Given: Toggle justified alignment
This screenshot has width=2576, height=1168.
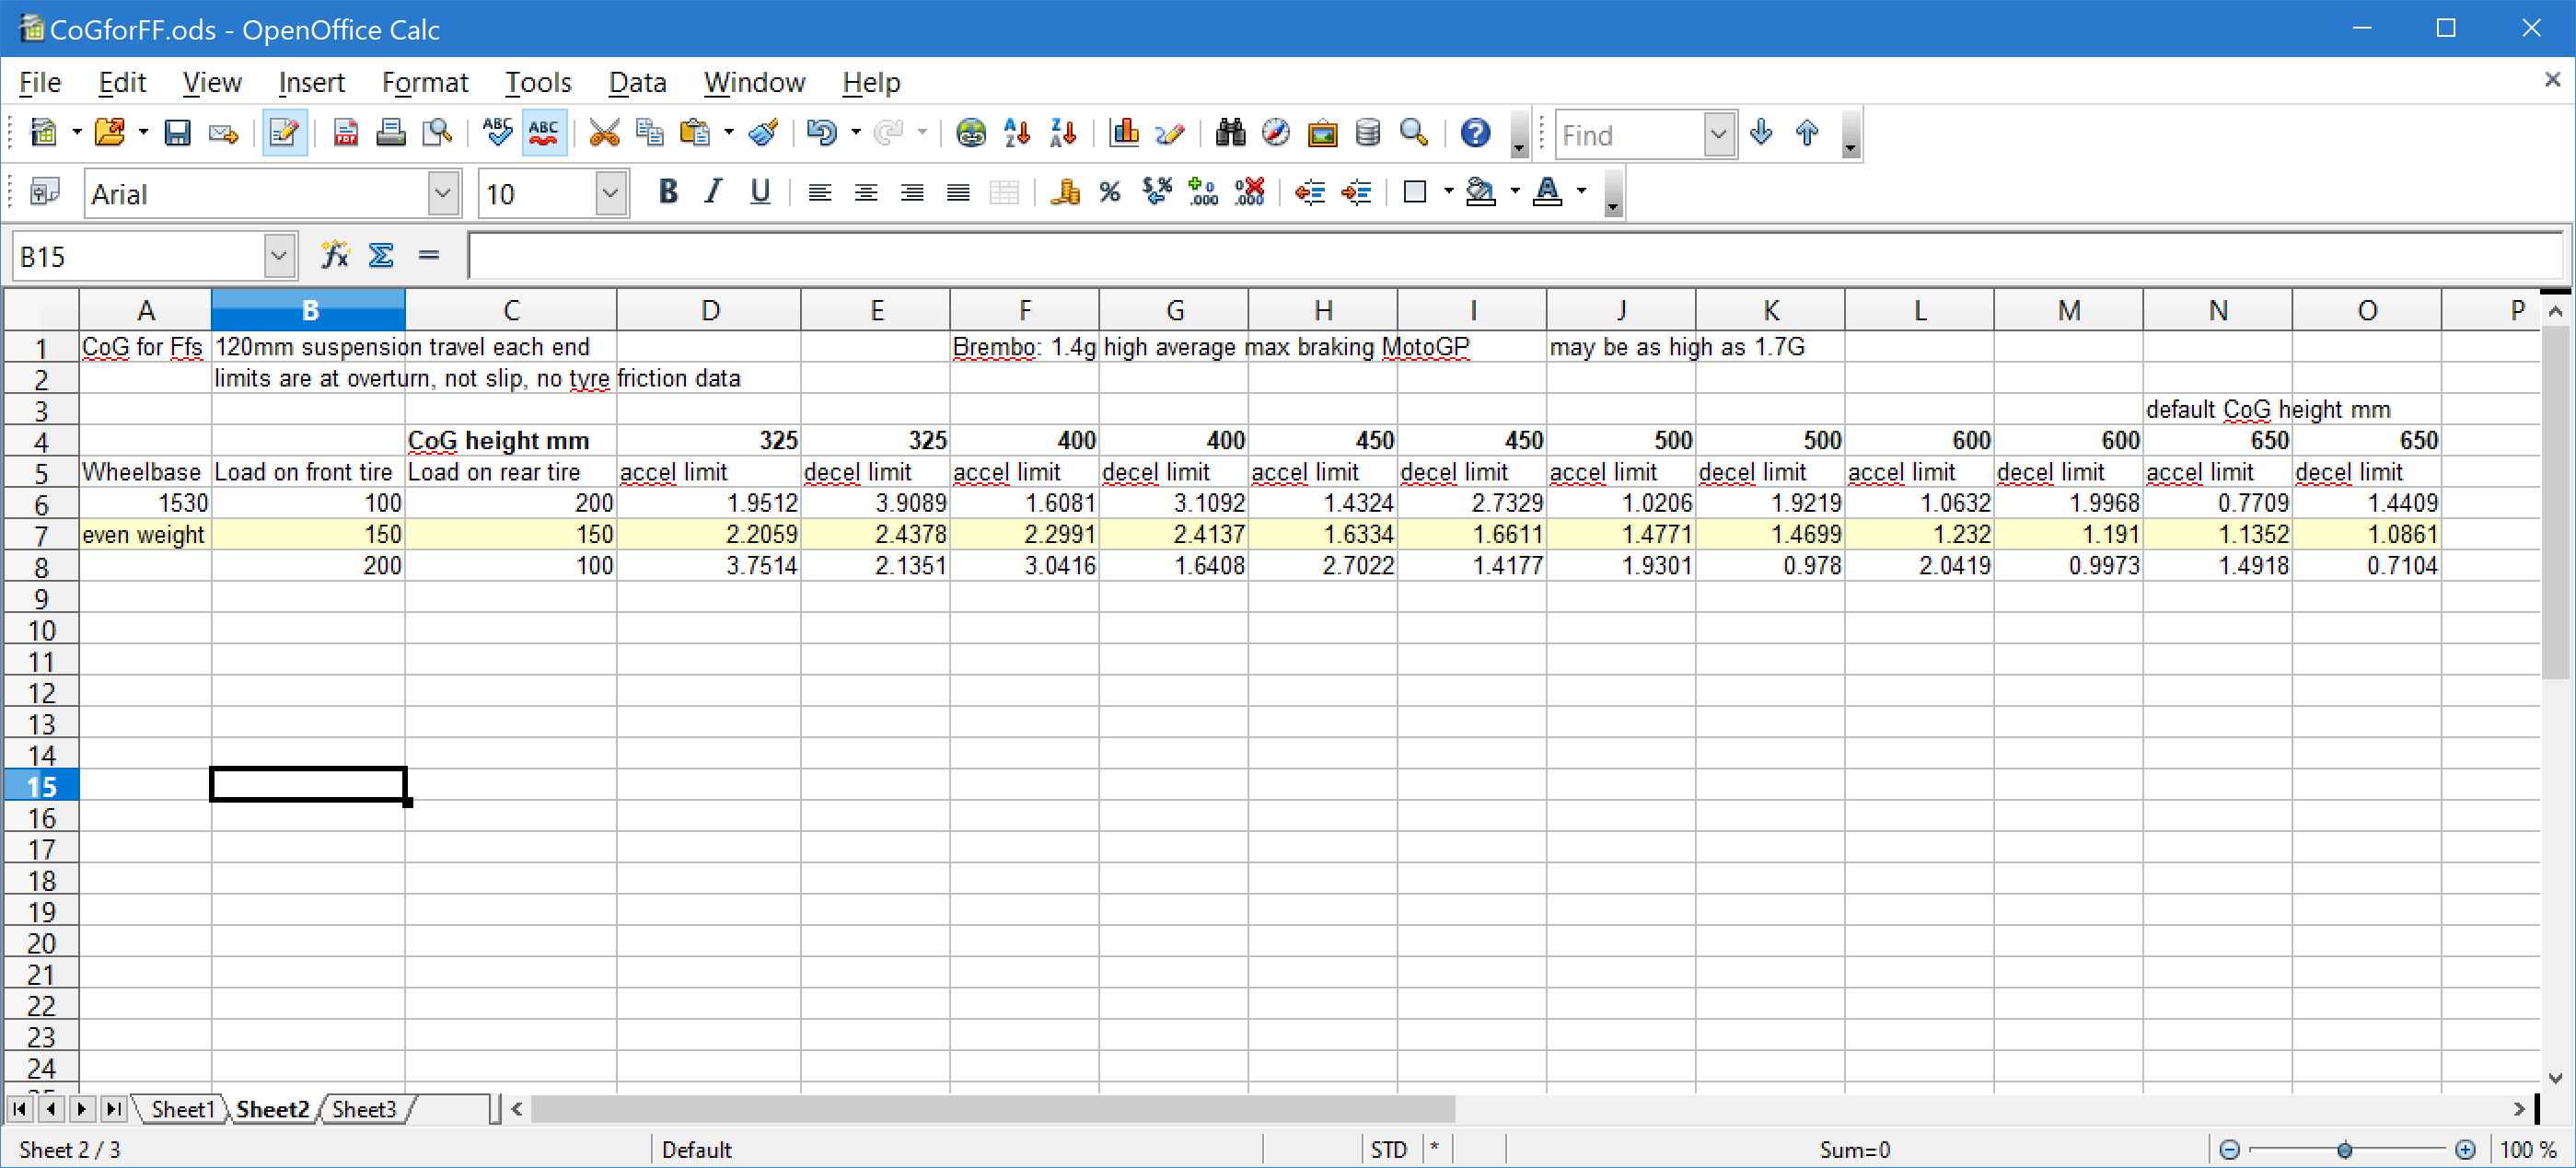Looking at the screenshot, I should pyautogui.click(x=958, y=192).
